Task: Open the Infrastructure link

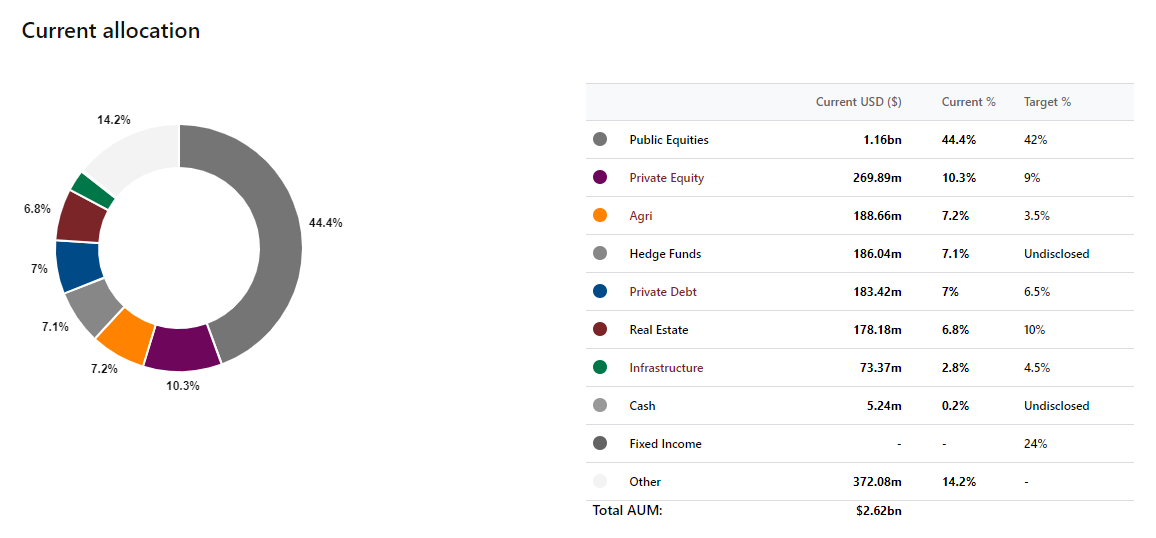Action: (666, 368)
